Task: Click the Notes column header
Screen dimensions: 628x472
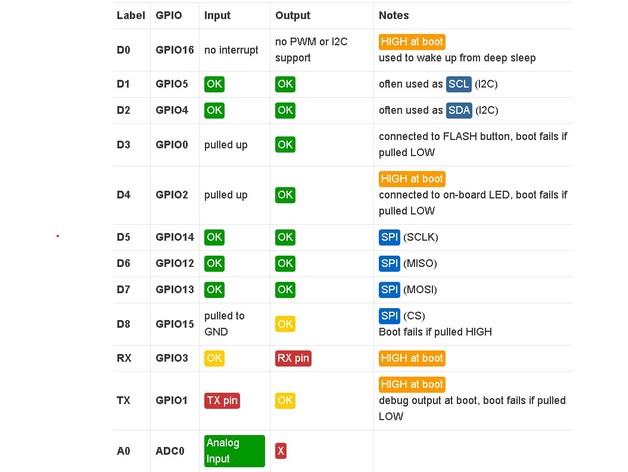Action: (393, 16)
